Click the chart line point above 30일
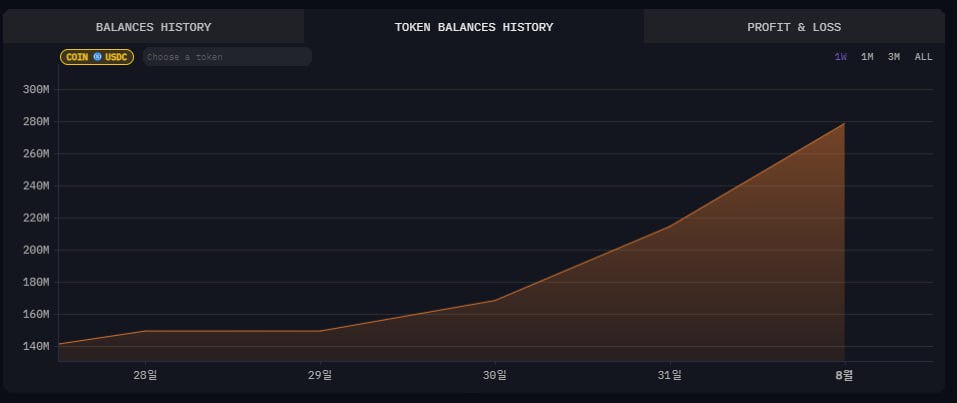Screen dimensions: 957x403 (494, 300)
